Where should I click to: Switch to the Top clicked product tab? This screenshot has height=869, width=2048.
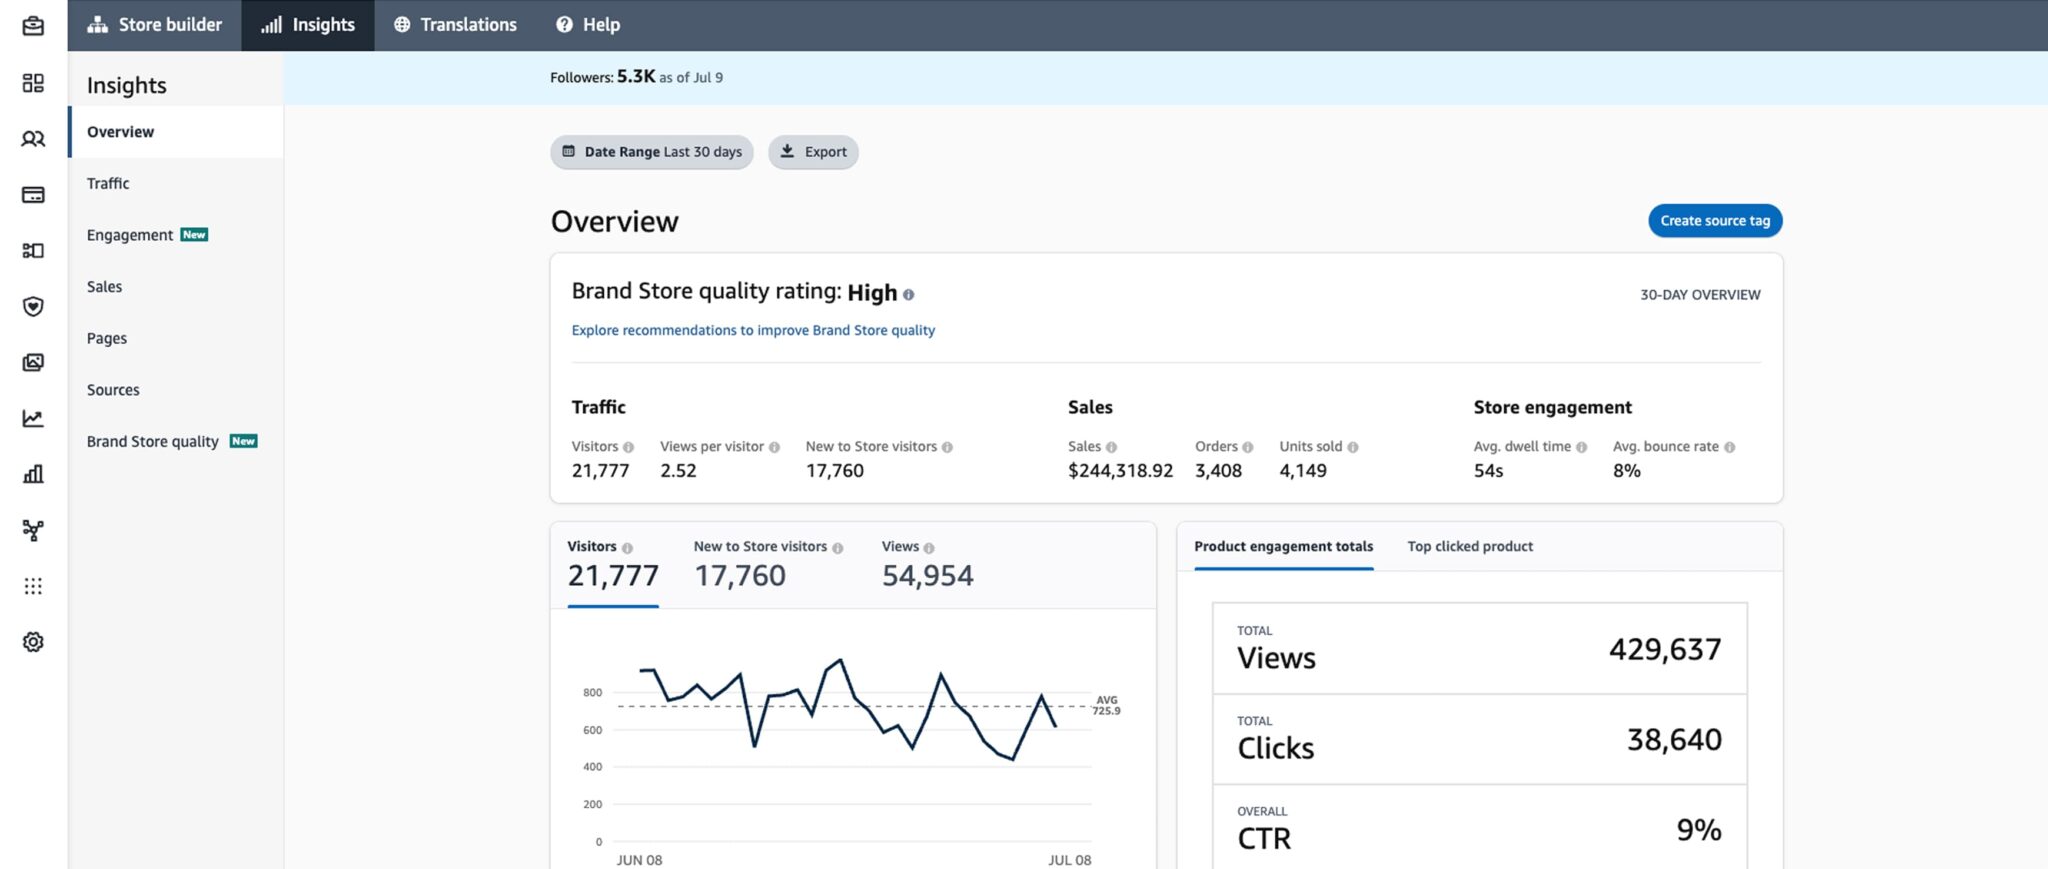pos(1469,546)
